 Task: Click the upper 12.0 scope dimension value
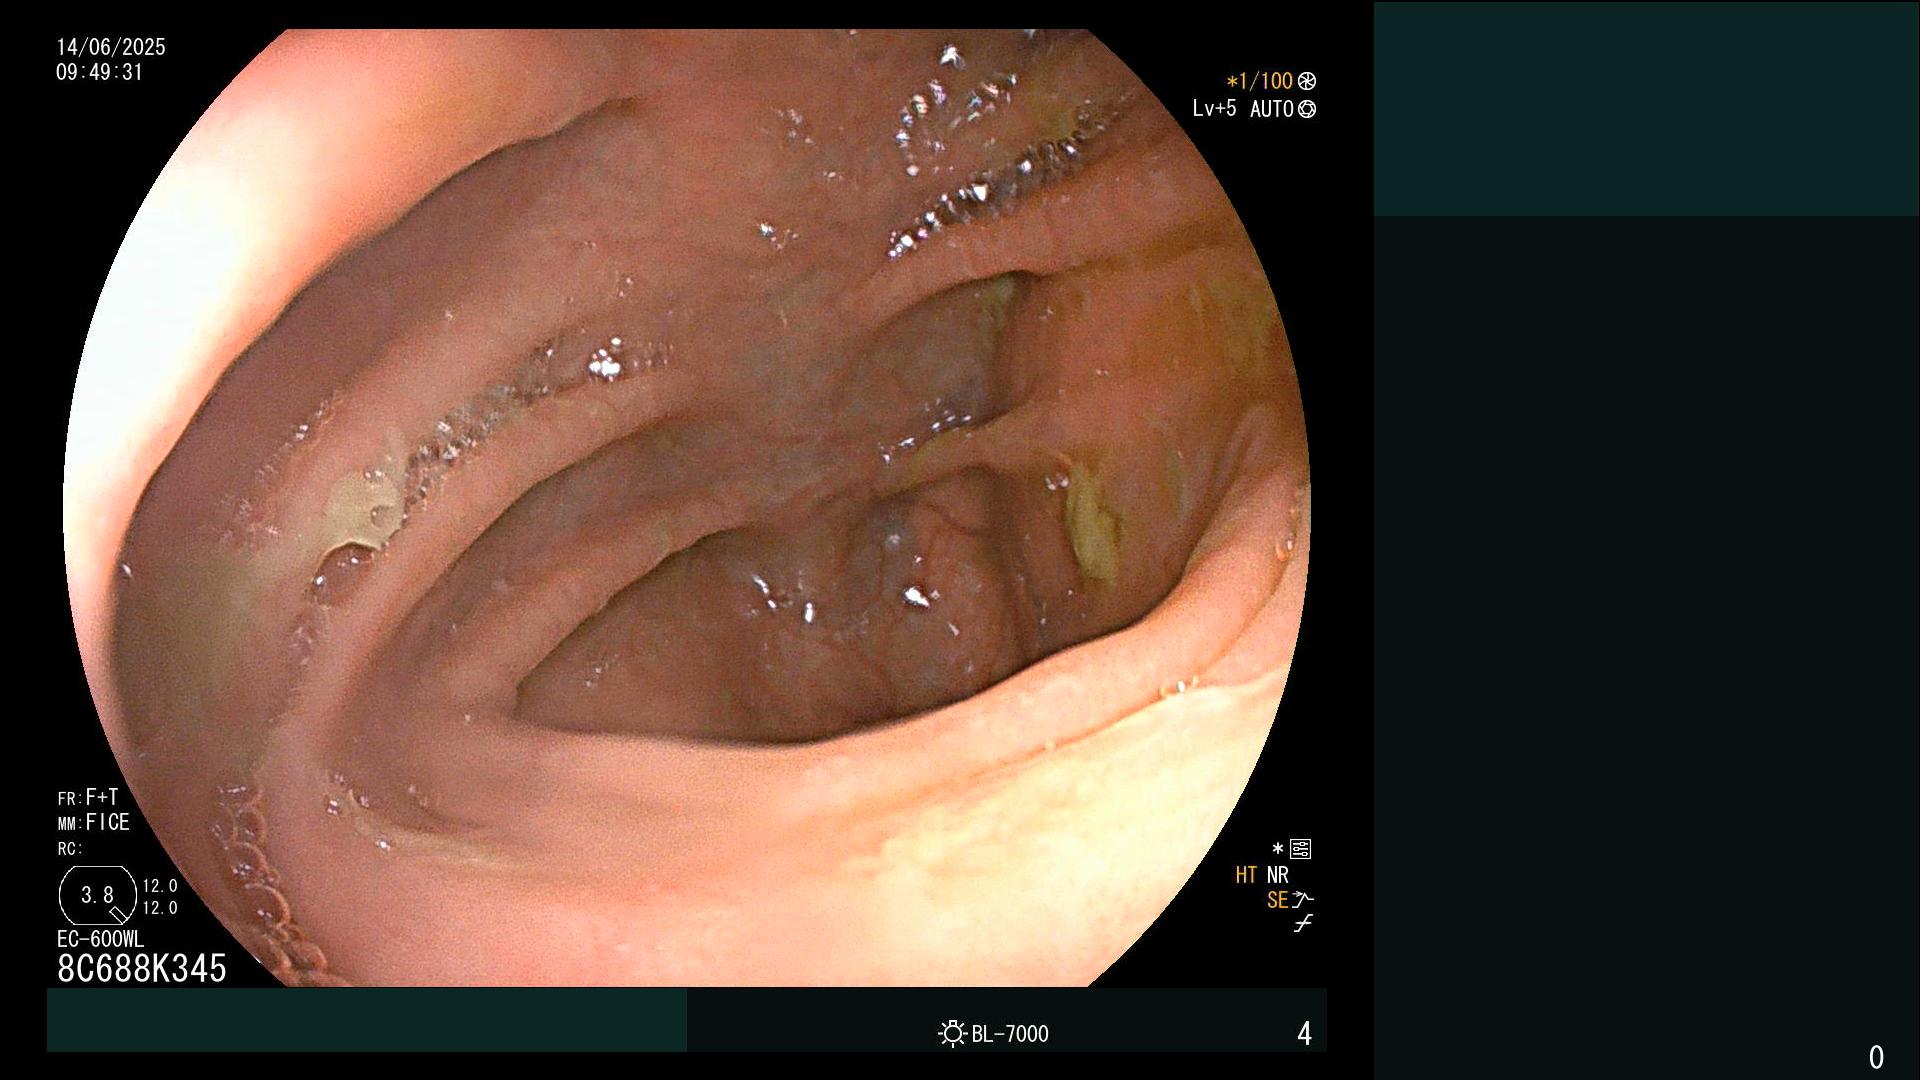(160, 886)
